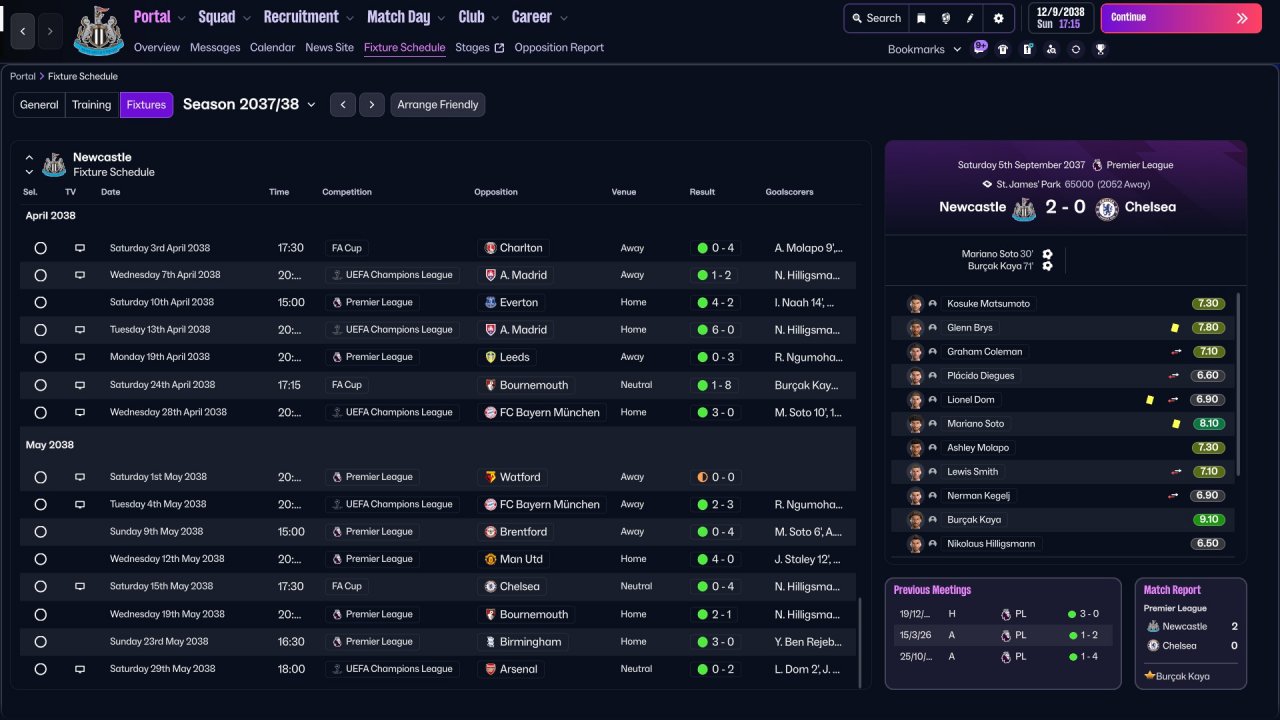Click the Arsenal crest in opposition column

[x=490, y=669]
